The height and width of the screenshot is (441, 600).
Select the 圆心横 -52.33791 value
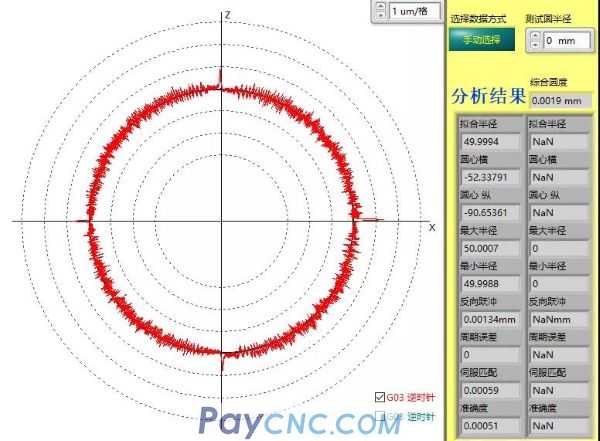484,177
